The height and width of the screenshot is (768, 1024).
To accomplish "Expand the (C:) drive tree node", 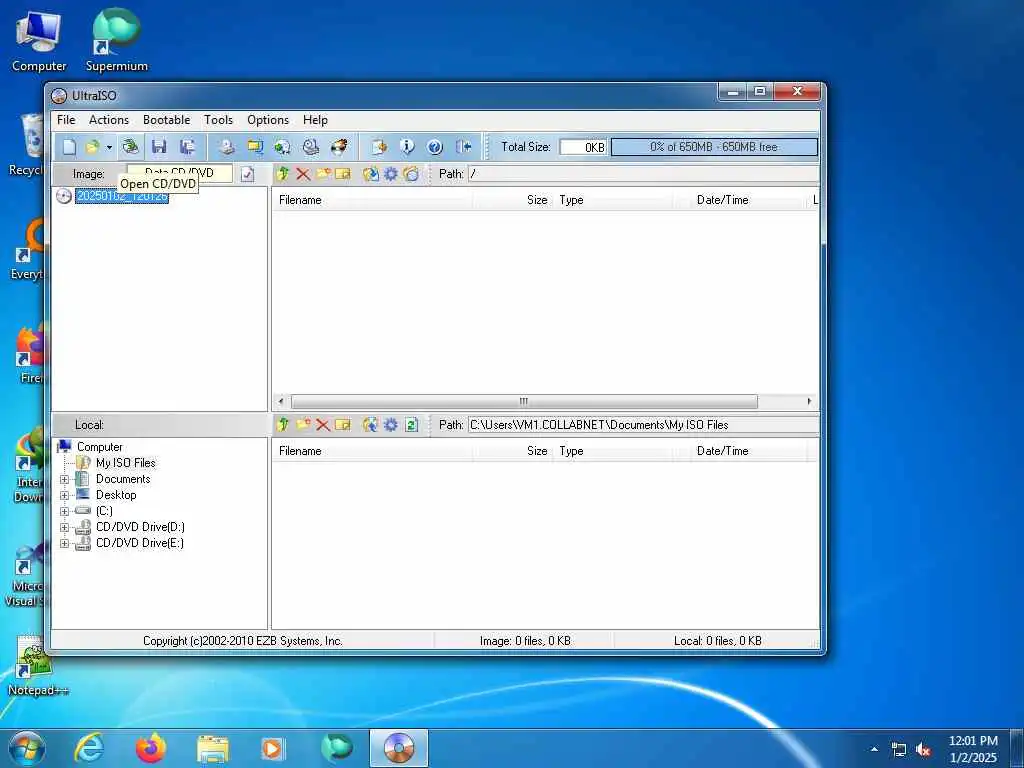I will [64, 511].
